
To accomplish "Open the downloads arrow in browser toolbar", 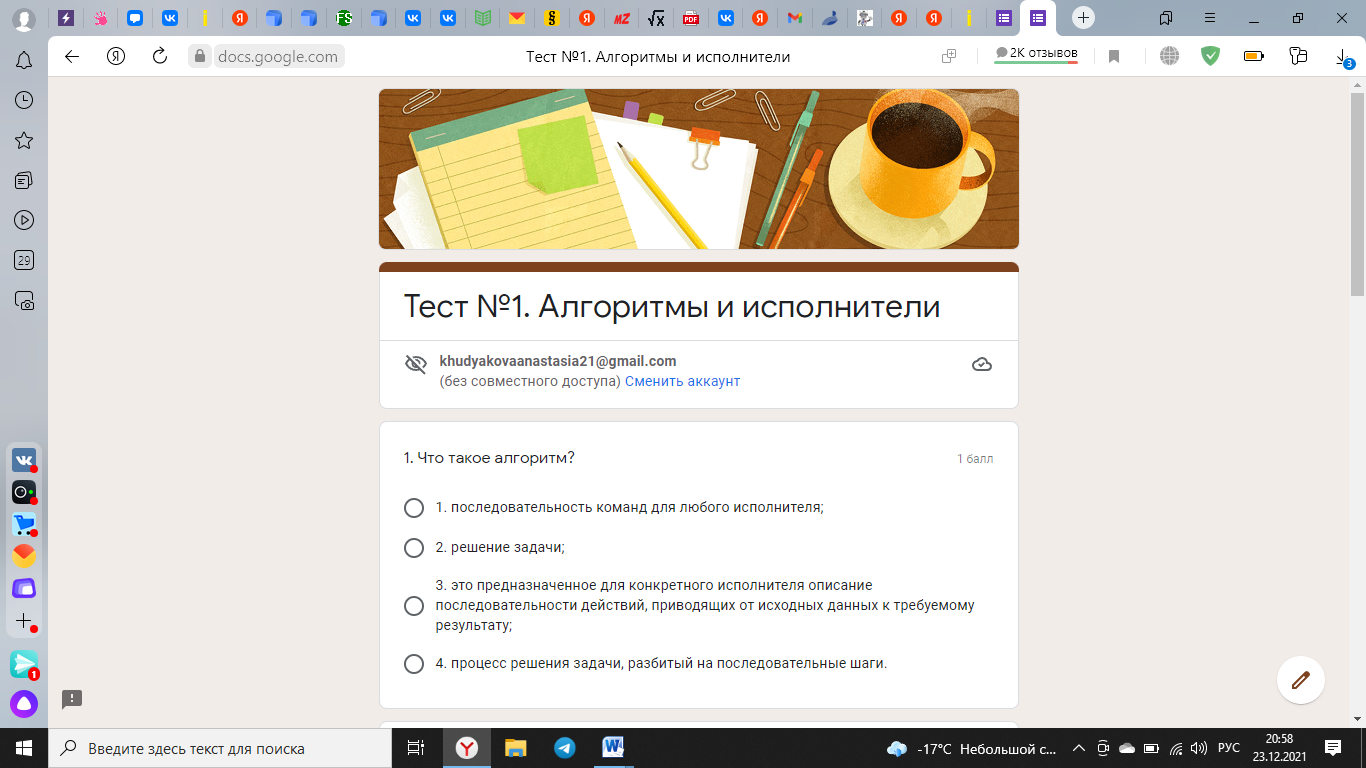I will pos(1343,57).
